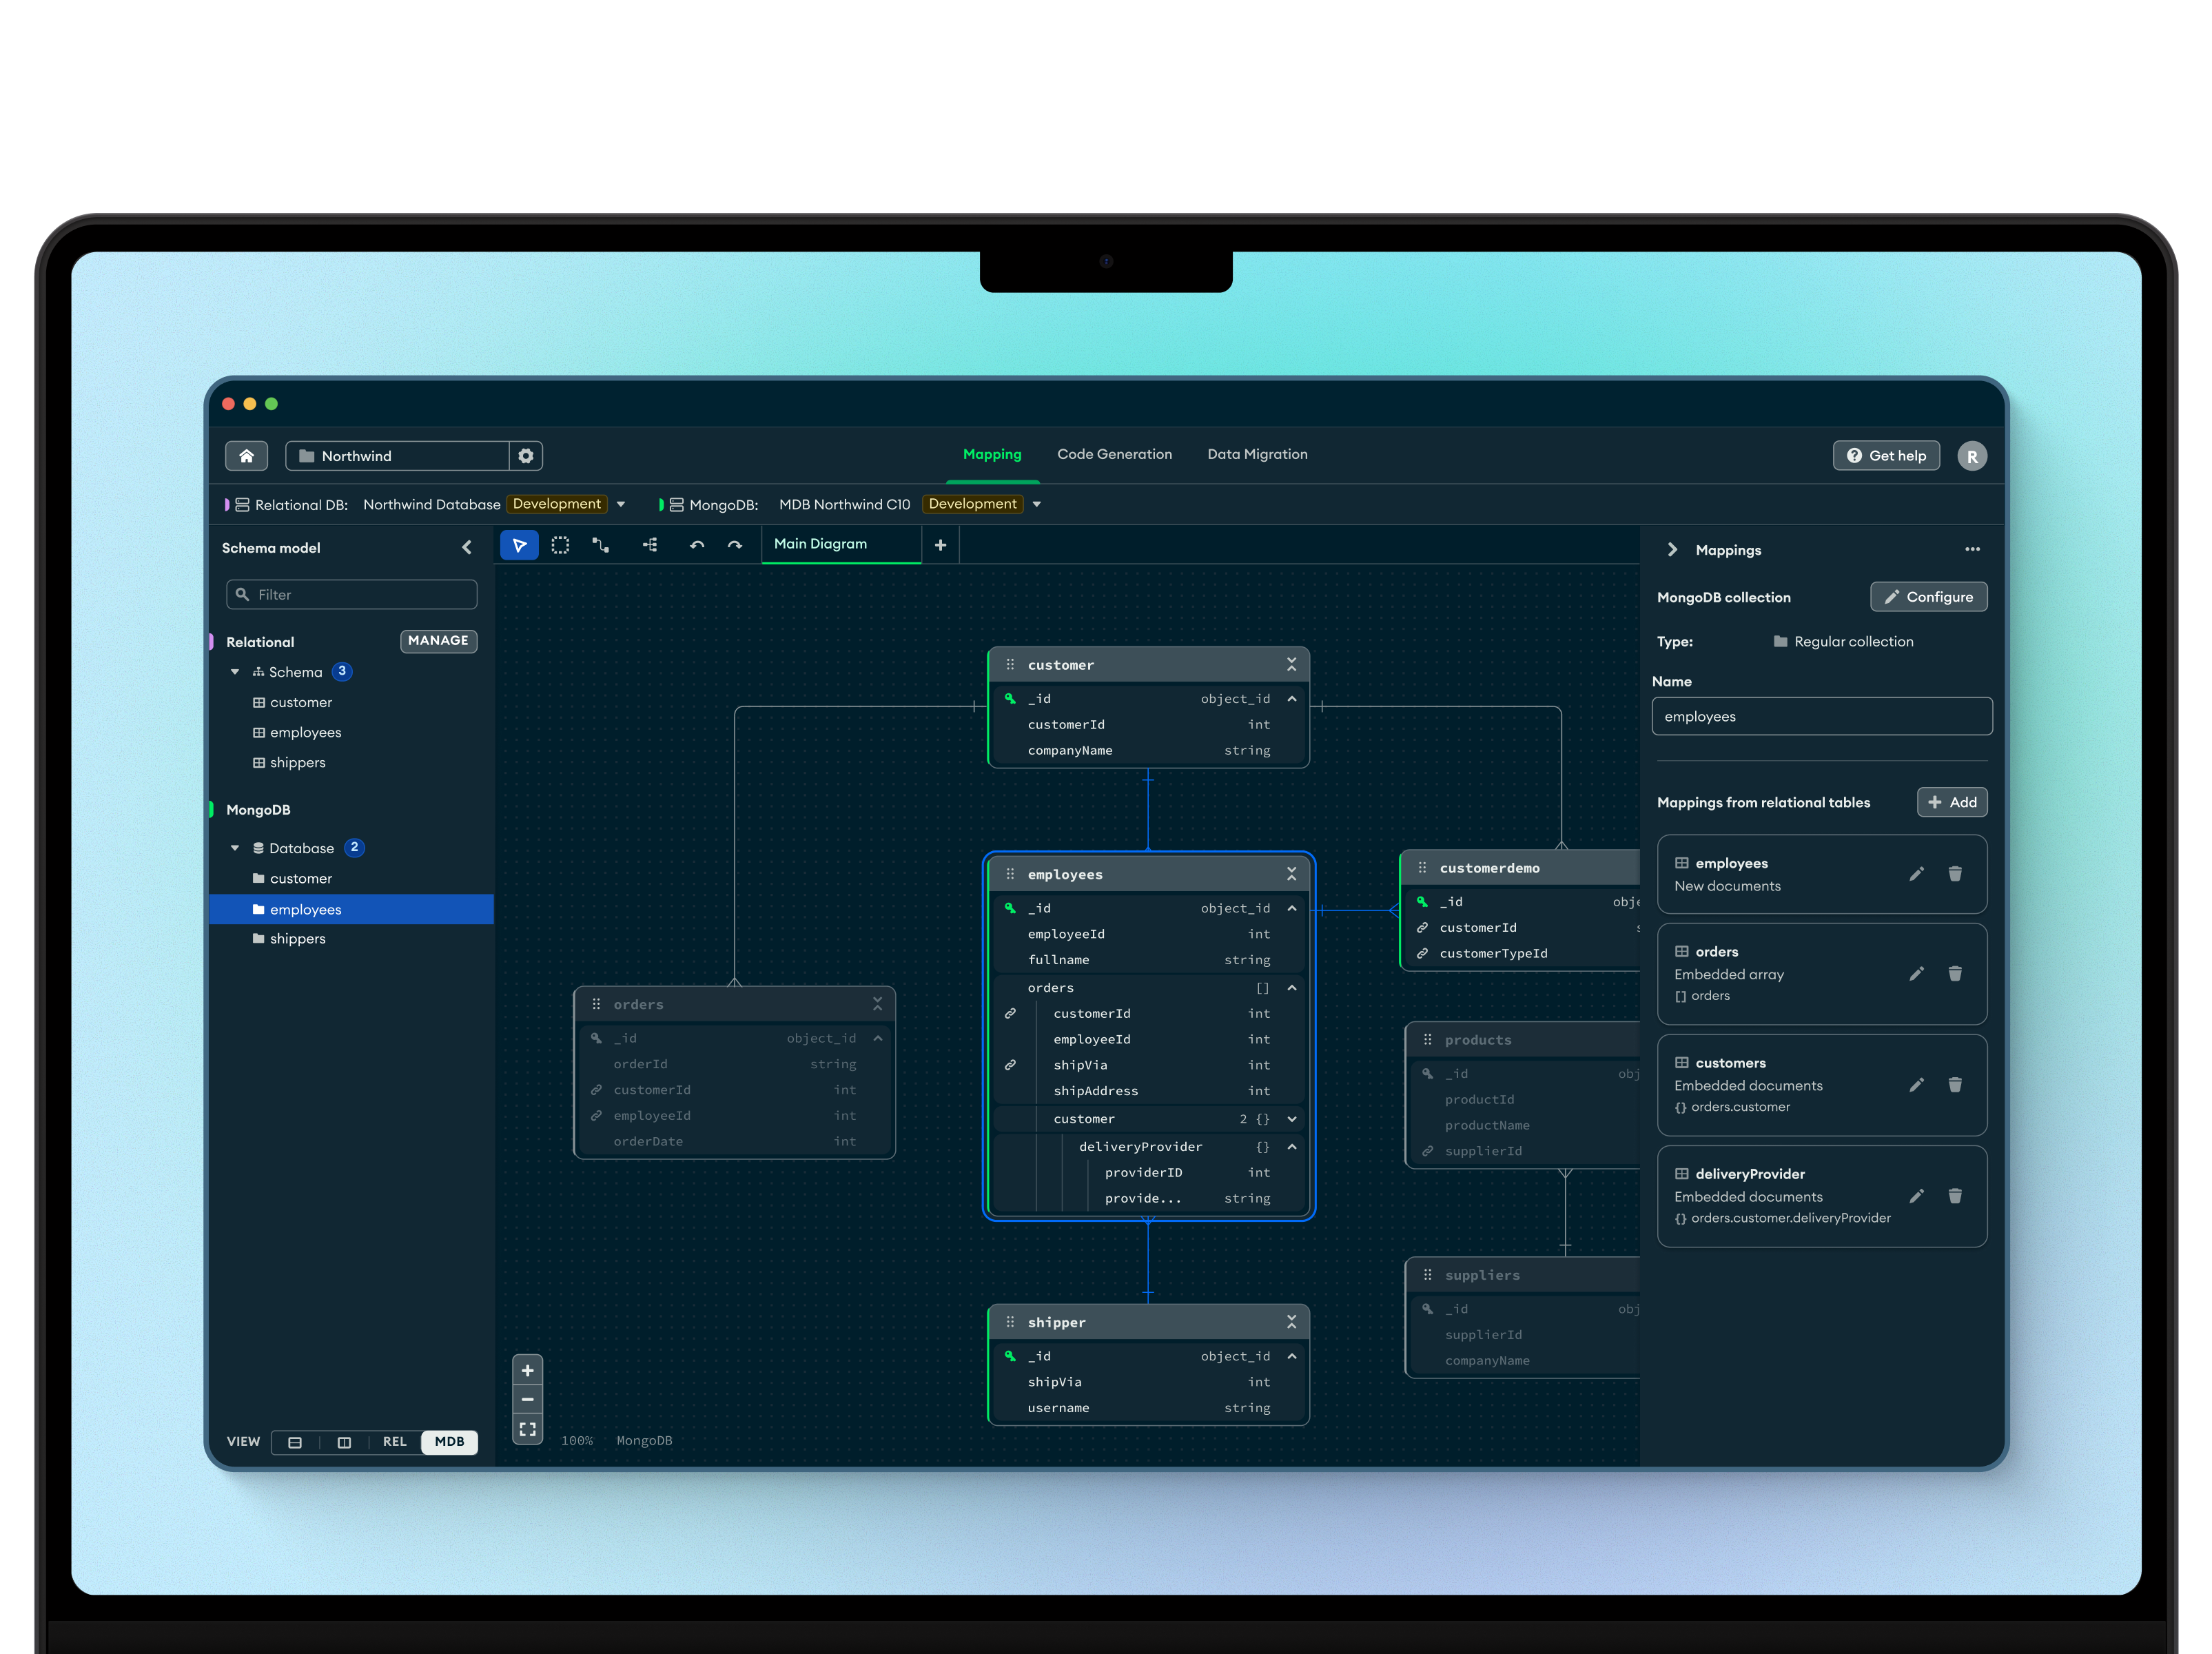Click the redo arrow icon

coord(735,545)
